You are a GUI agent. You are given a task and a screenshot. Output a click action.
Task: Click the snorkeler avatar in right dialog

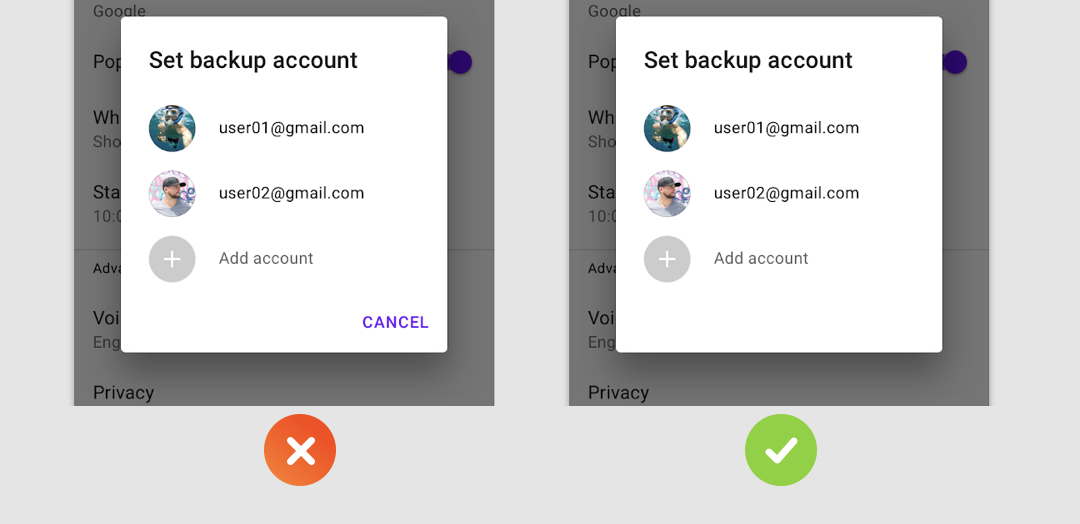point(667,128)
